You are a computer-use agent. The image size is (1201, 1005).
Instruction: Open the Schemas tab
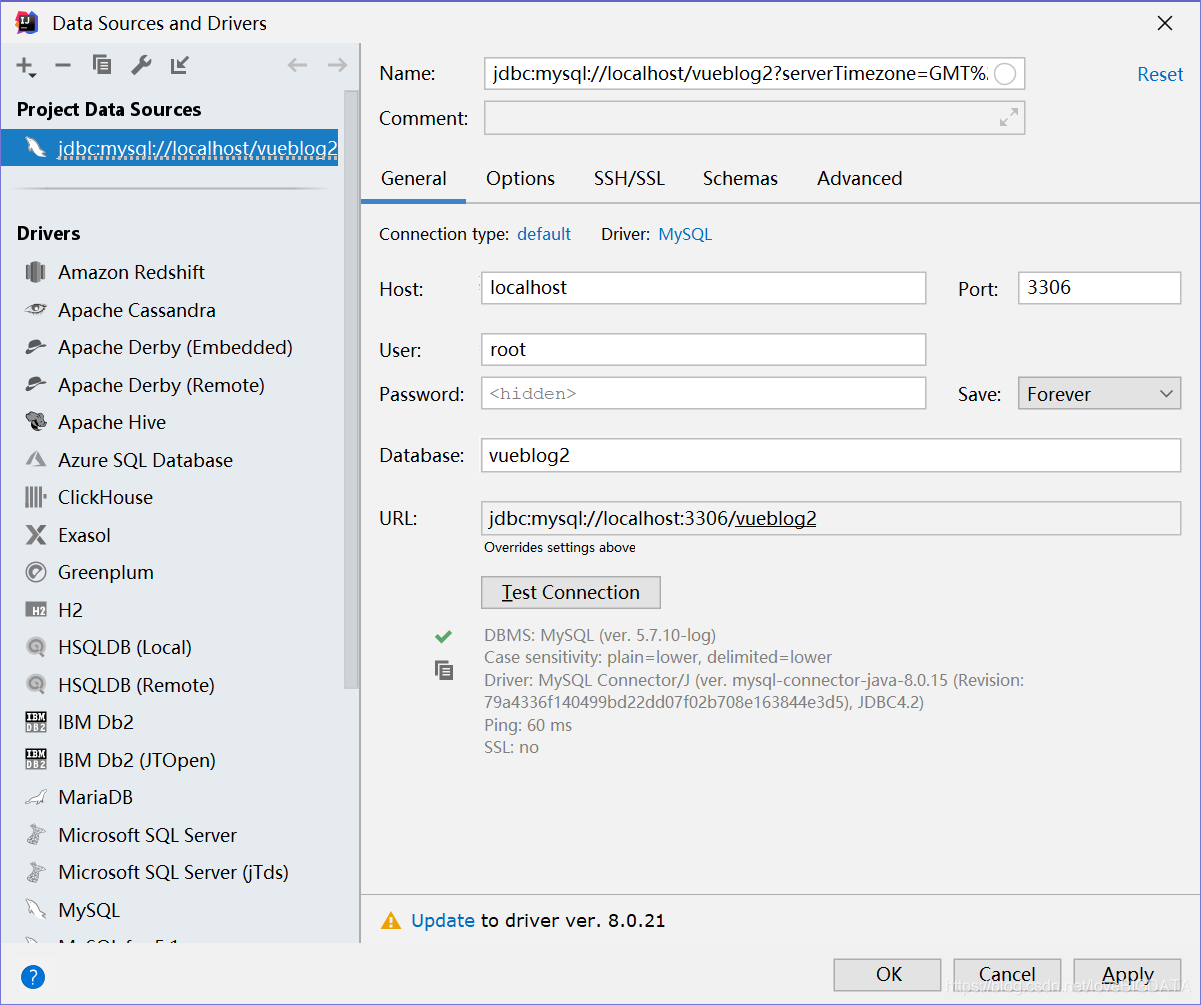pyautogui.click(x=740, y=179)
